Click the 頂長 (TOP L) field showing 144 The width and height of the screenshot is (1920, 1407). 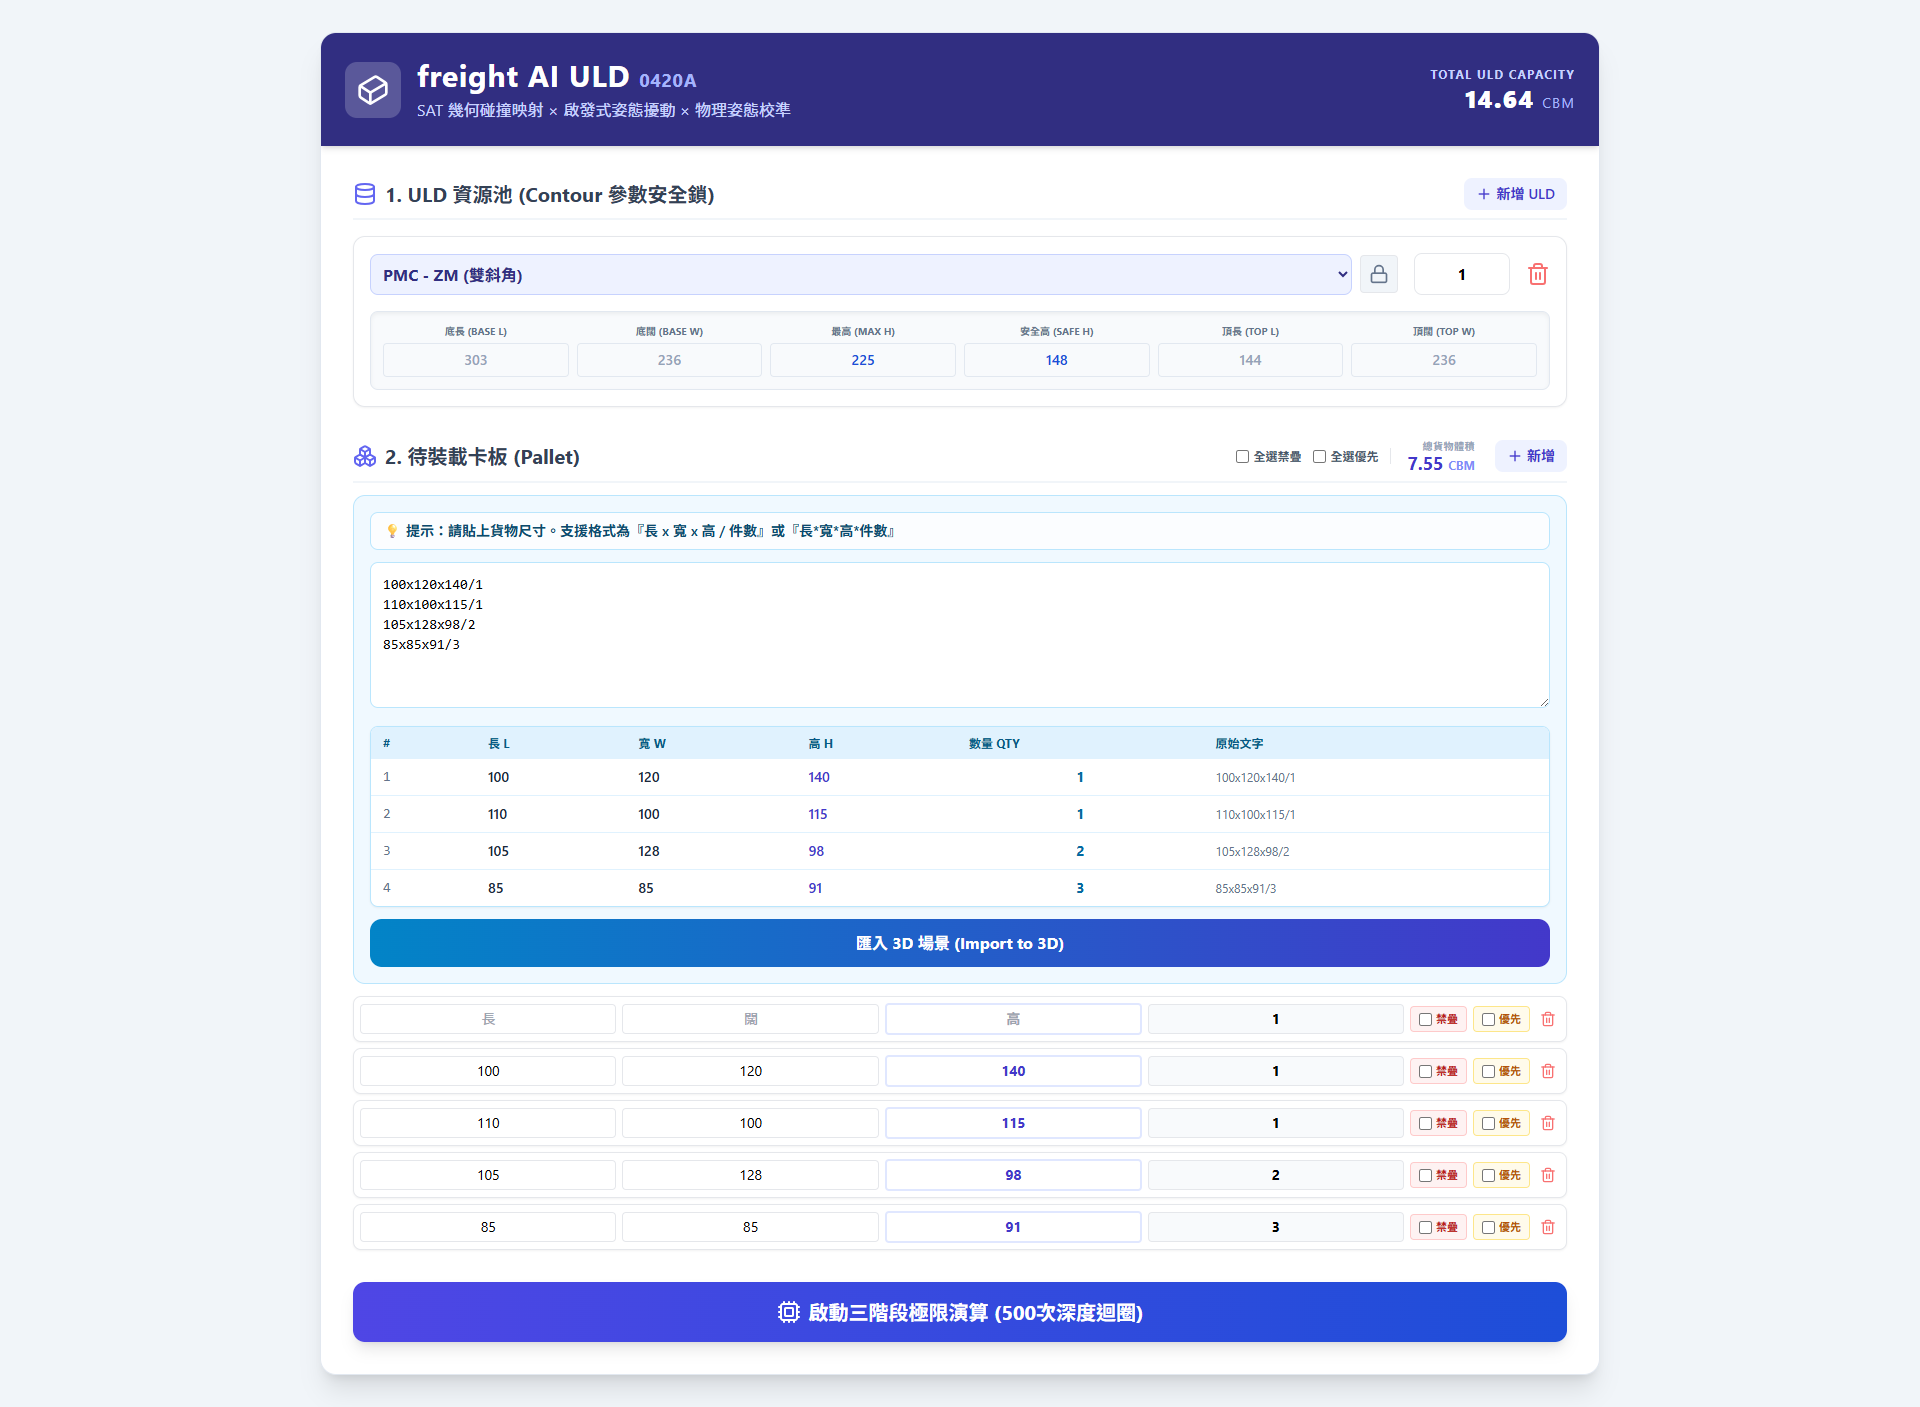(x=1250, y=360)
